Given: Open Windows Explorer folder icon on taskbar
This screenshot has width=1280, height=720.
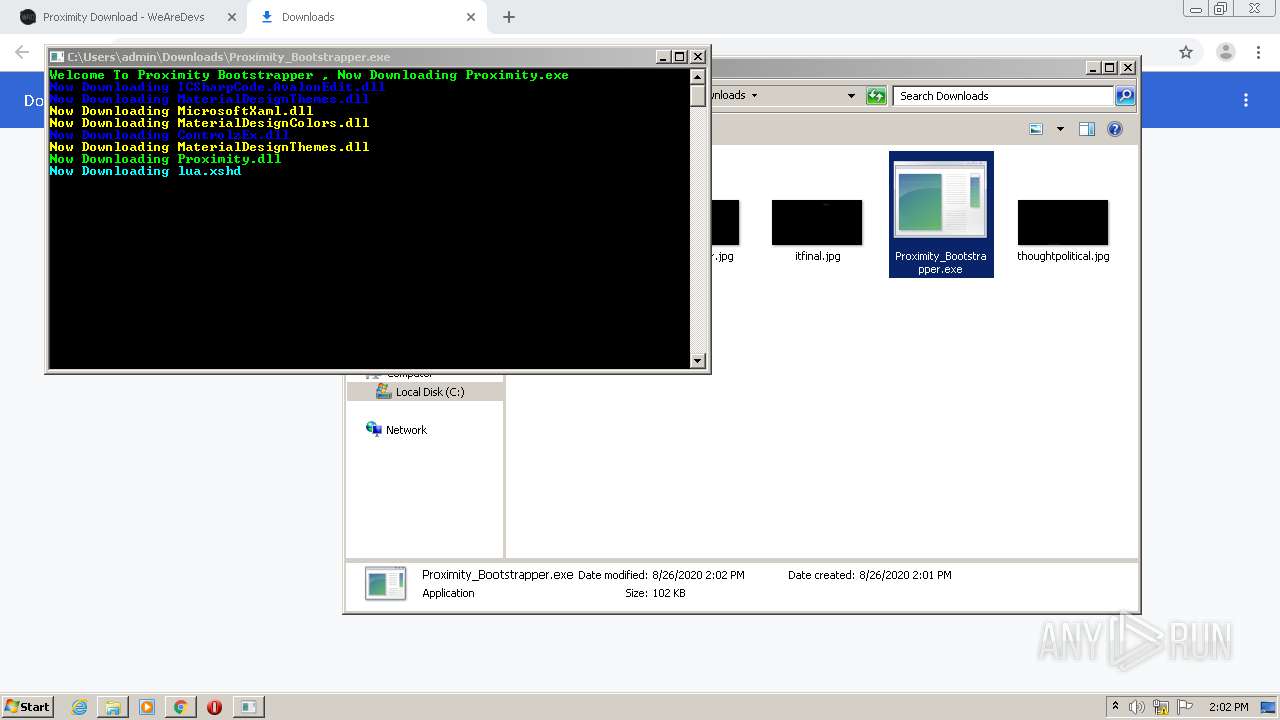Looking at the screenshot, I should [113, 707].
